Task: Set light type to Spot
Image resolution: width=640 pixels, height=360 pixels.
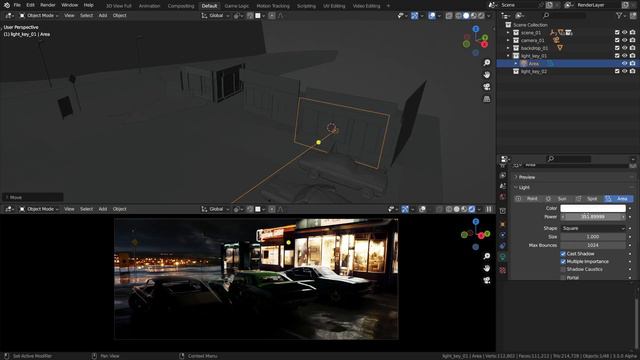Action: [x=588, y=199]
